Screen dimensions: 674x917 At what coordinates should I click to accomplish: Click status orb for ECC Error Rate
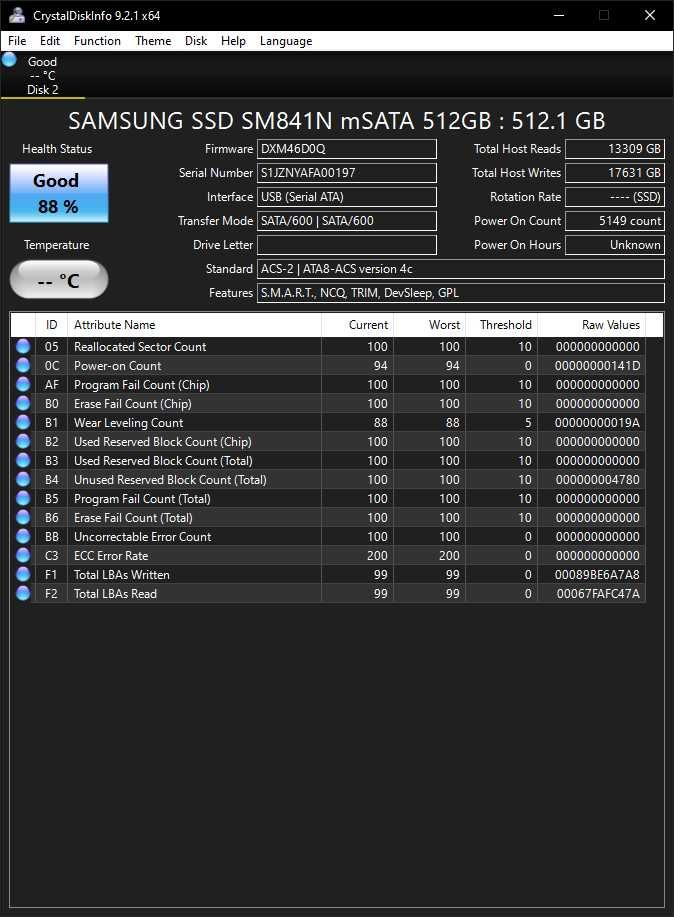point(23,556)
